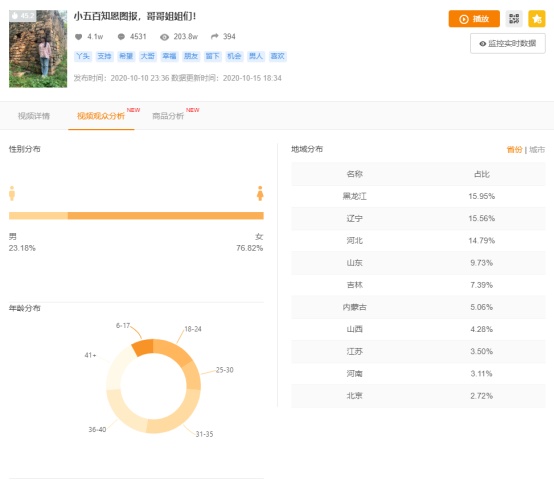Click the female figure icon

[260, 193]
